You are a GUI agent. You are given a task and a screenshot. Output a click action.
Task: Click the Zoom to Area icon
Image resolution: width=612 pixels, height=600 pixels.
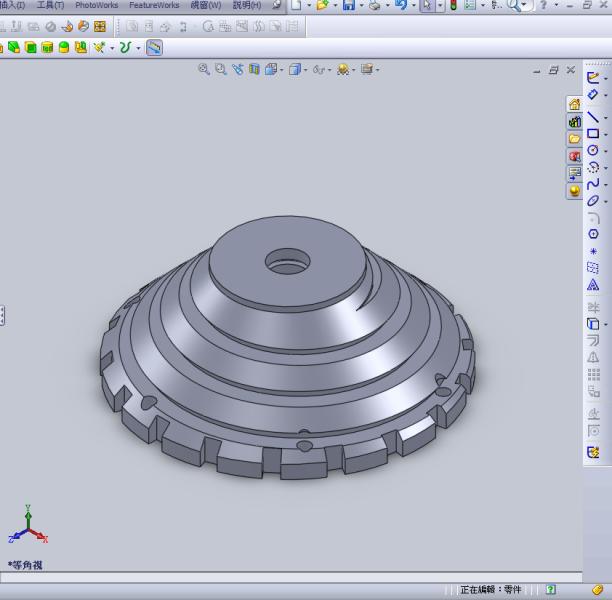[x=221, y=69]
